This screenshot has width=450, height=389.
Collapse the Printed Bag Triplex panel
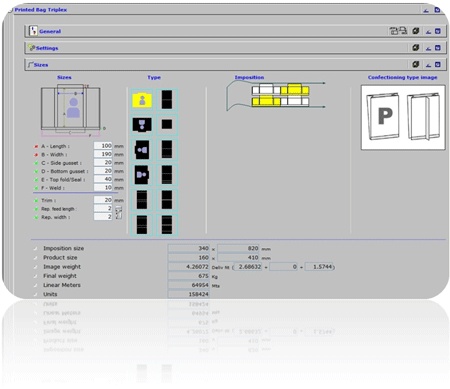coord(426,10)
